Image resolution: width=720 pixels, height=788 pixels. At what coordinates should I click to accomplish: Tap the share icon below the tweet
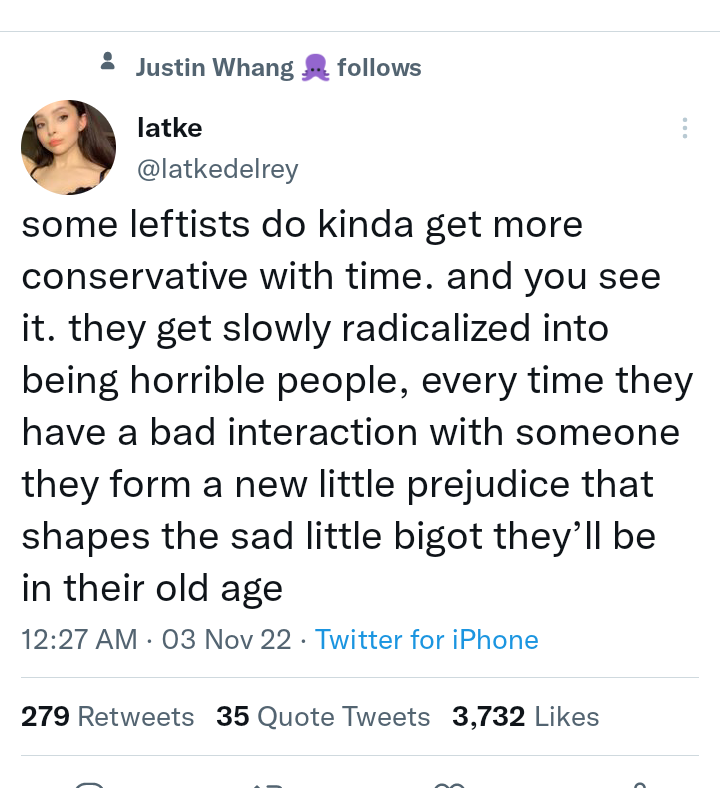pyautogui.click(x=638, y=784)
